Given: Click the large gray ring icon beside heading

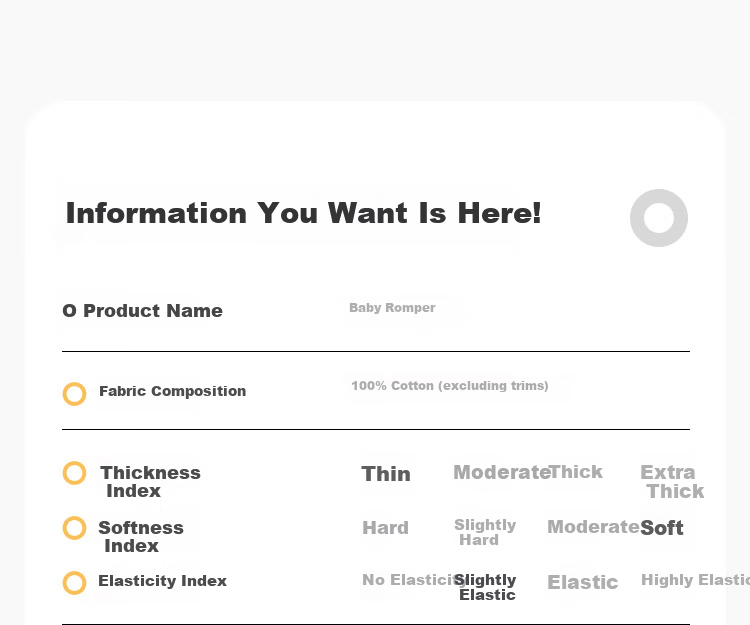Looking at the screenshot, I should click(x=659, y=218).
